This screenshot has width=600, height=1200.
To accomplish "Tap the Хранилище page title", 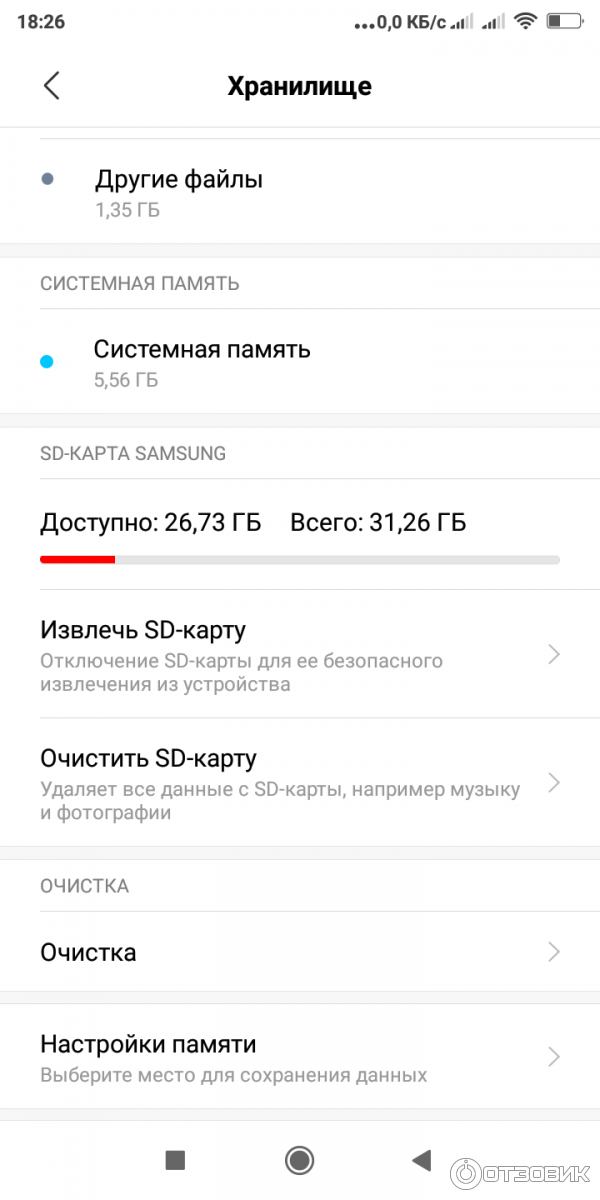I will click(300, 86).
